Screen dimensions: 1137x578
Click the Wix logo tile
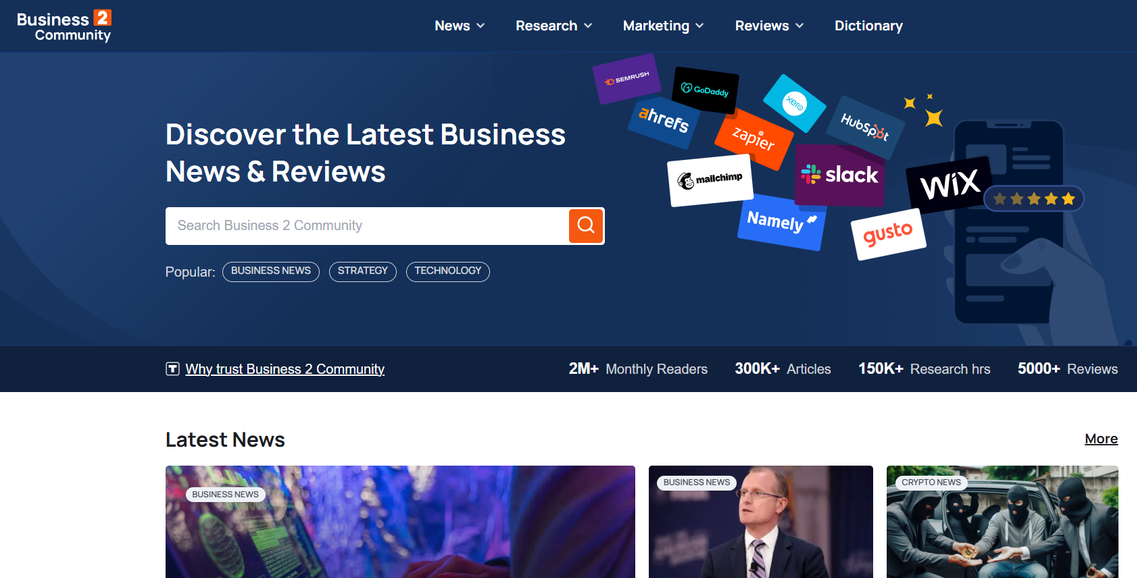pos(948,185)
